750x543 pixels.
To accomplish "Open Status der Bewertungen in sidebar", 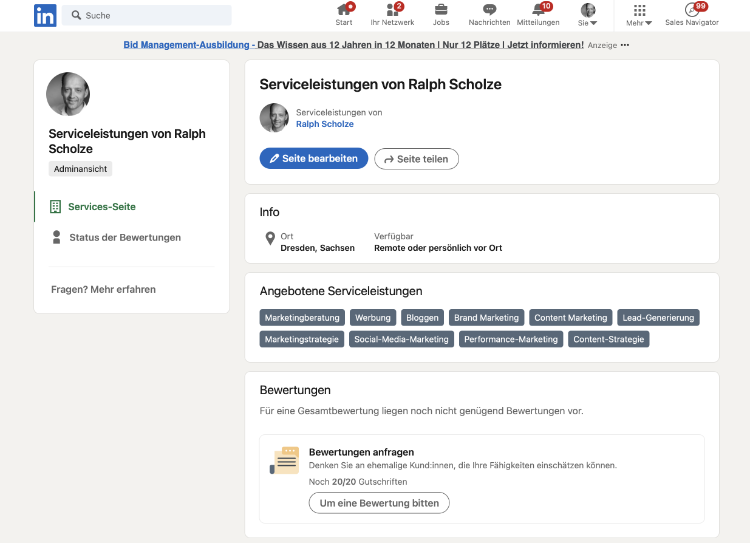I will [x=124, y=238].
